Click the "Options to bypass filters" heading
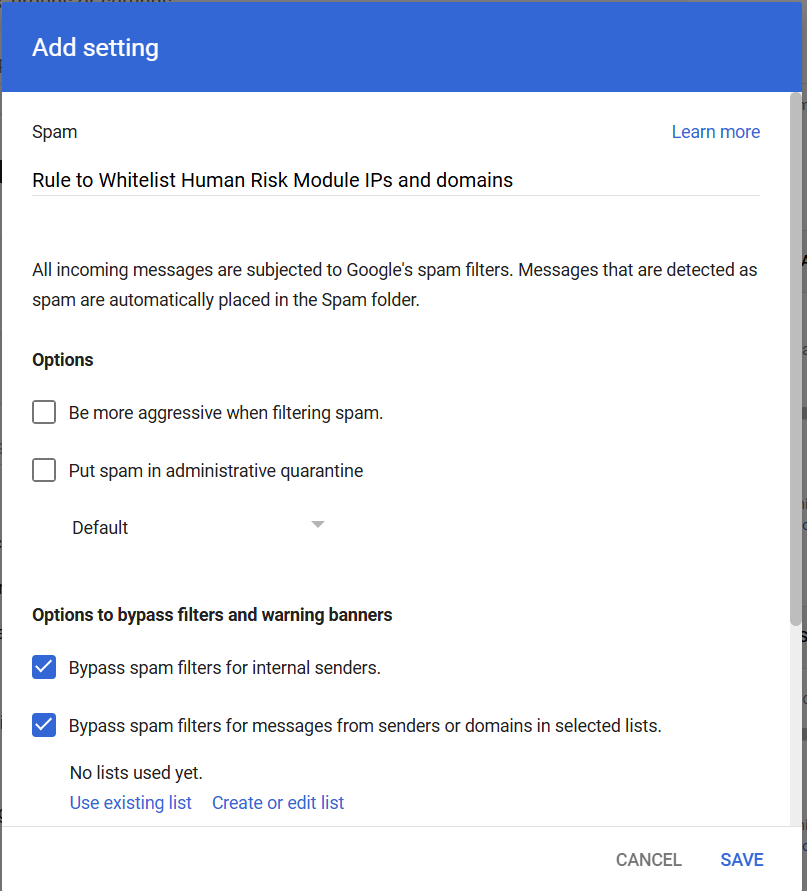The image size is (807, 891). pyautogui.click(x=212, y=615)
